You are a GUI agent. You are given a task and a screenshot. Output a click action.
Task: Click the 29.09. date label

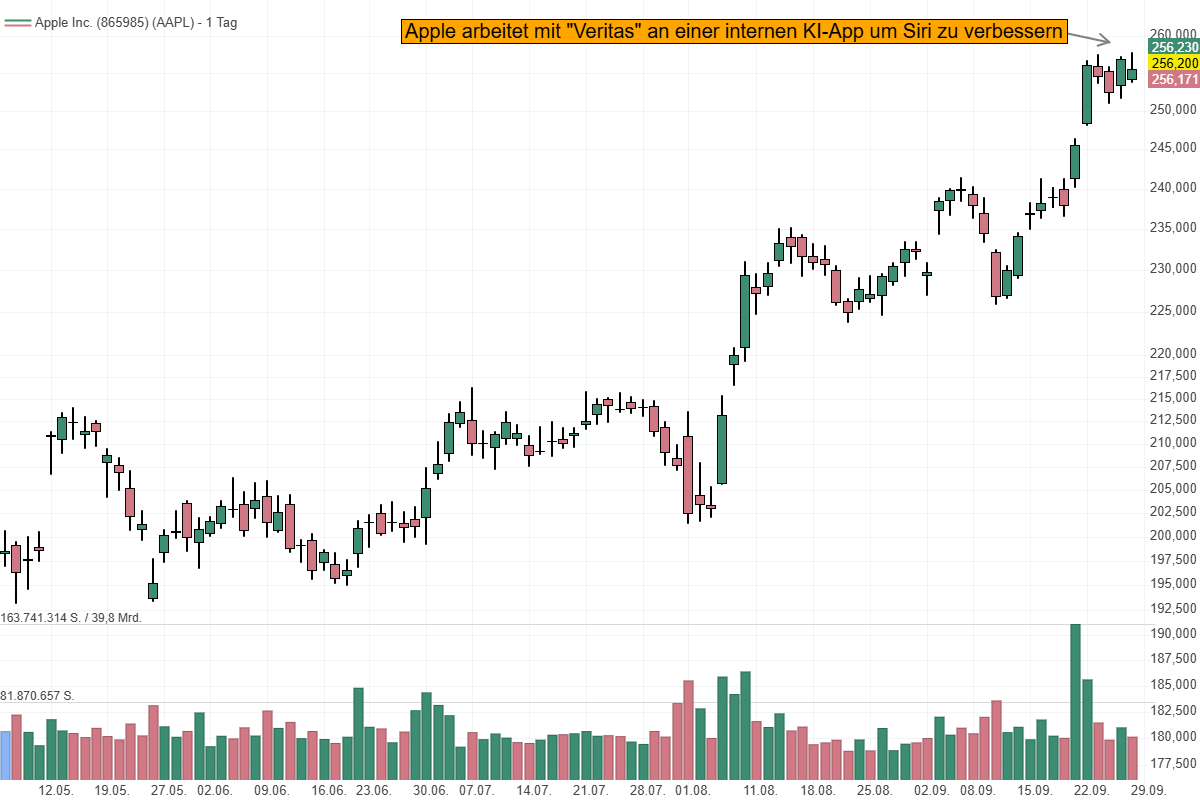tap(1147, 790)
